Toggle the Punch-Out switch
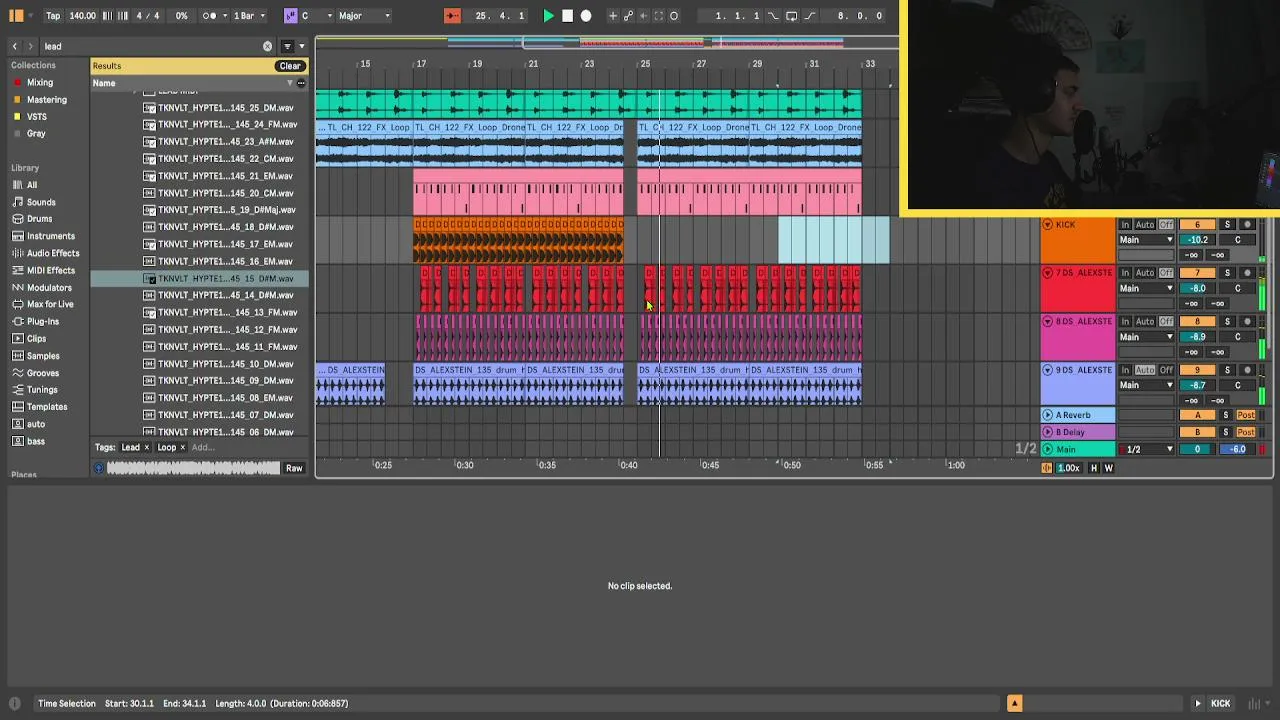Image resolution: width=1280 pixels, height=720 pixels. click(x=810, y=16)
